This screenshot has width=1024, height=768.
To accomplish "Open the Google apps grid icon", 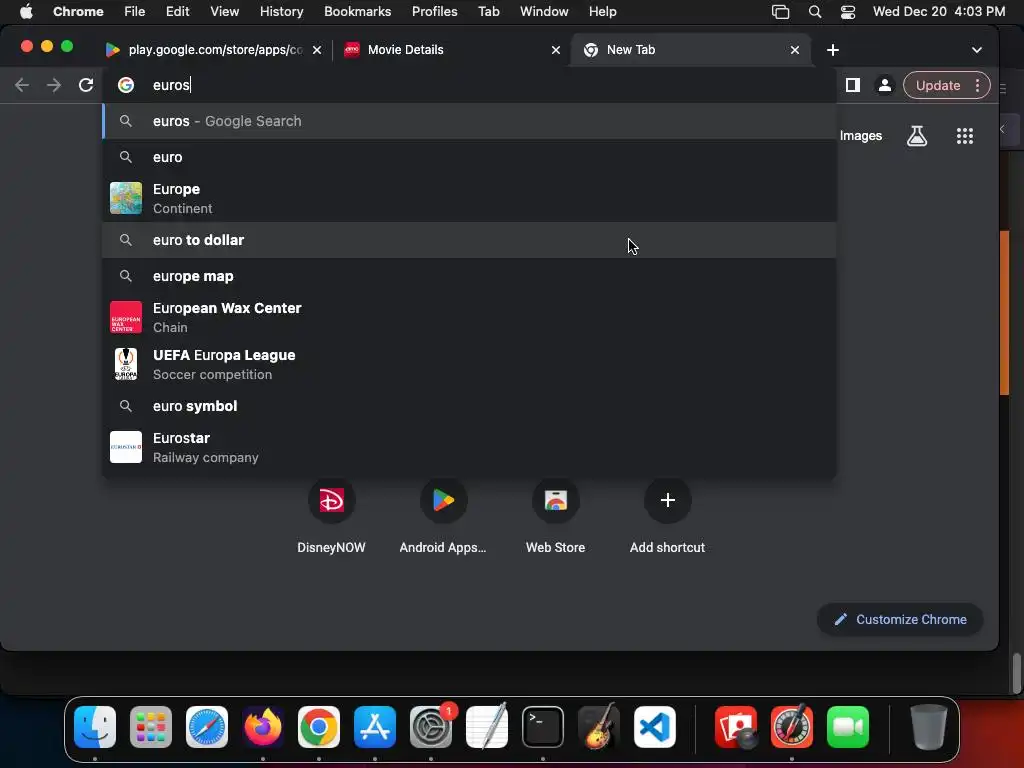I will (x=965, y=136).
